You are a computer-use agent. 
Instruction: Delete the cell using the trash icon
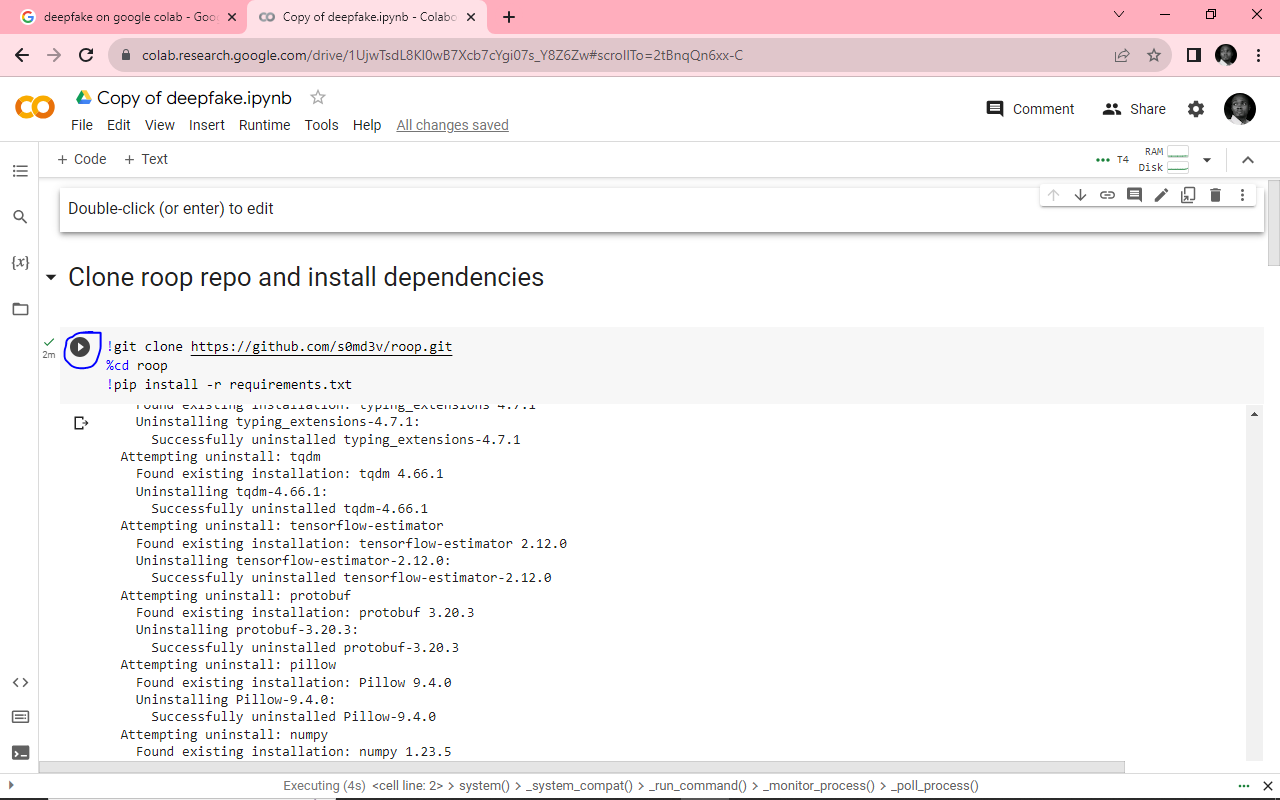pos(1215,195)
